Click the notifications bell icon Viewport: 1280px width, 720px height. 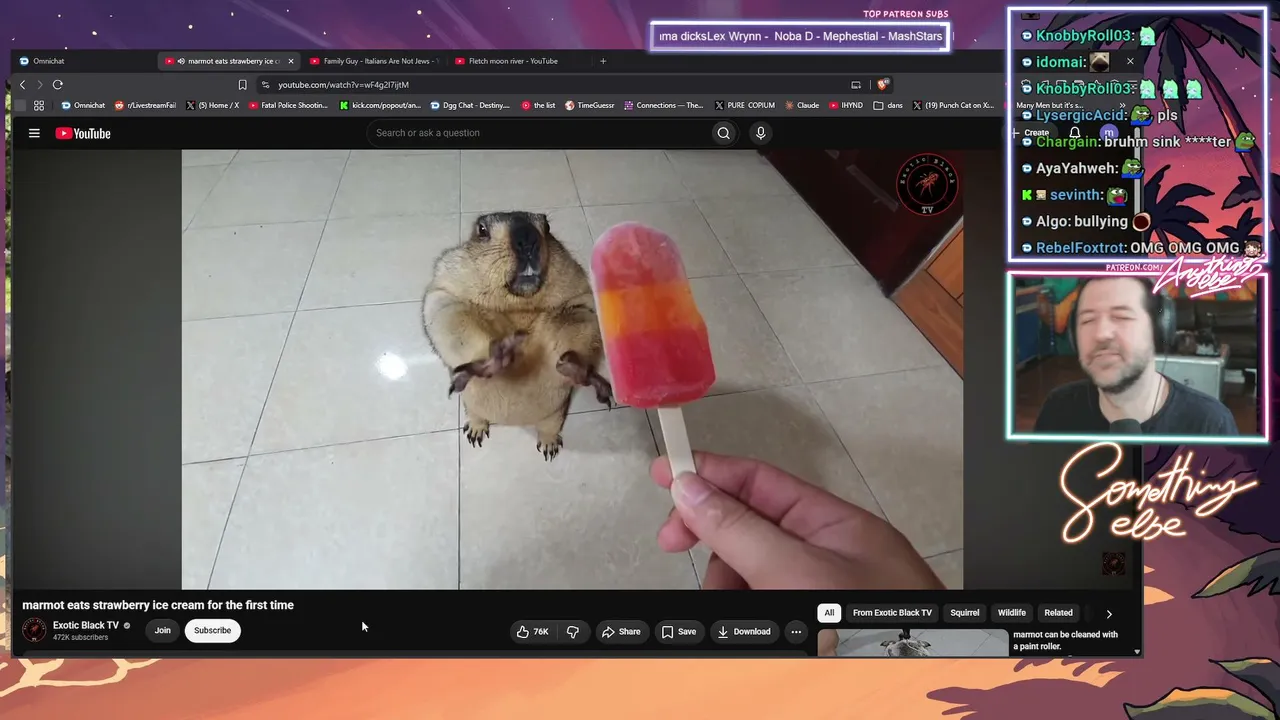pyautogui.click(x=1075, y=133)
